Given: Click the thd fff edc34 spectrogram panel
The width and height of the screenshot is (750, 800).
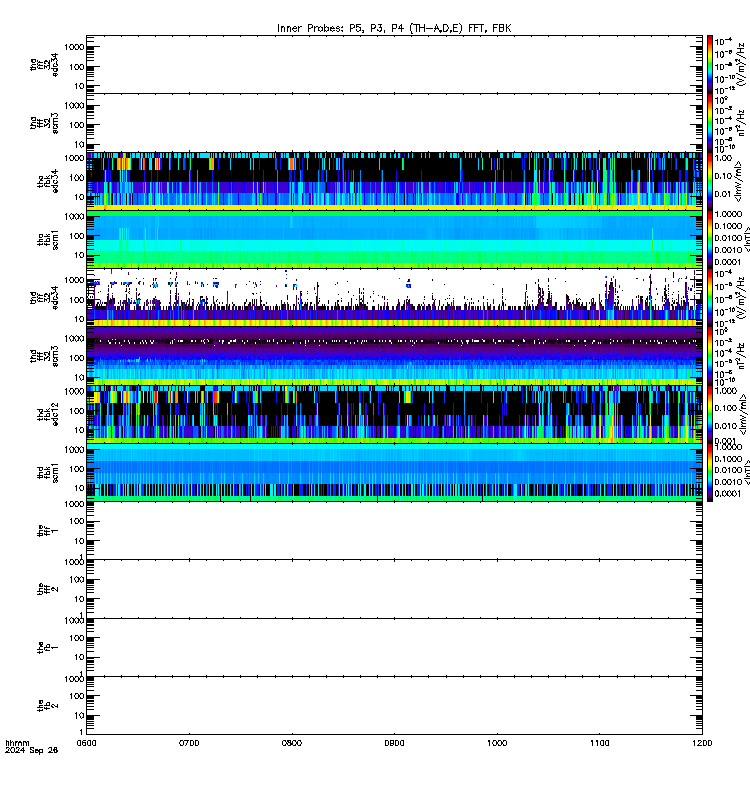Looking at the screenshot, I should point(394,297).
